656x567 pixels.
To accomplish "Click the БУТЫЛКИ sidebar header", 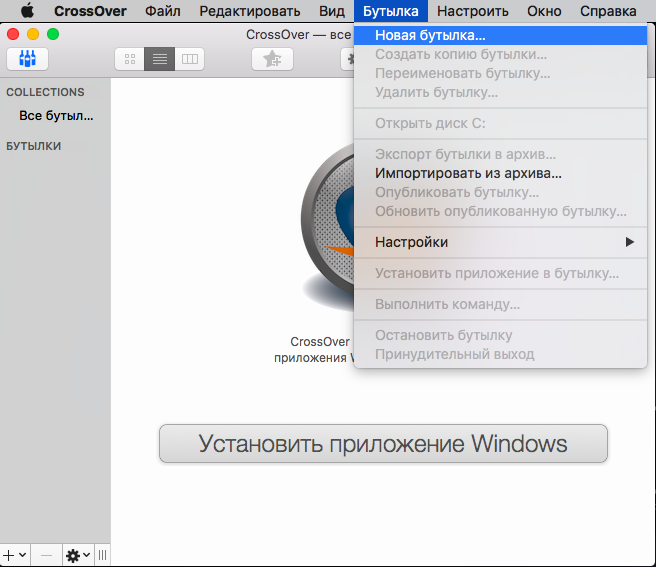I will (33, 146).
